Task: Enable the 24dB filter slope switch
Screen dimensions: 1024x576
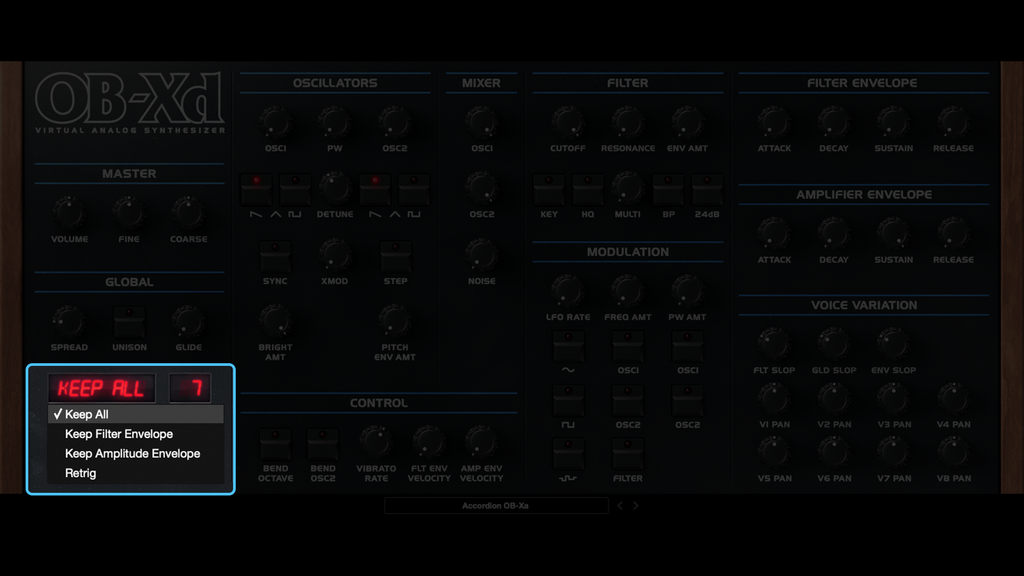Action: [x=708, y=190]
